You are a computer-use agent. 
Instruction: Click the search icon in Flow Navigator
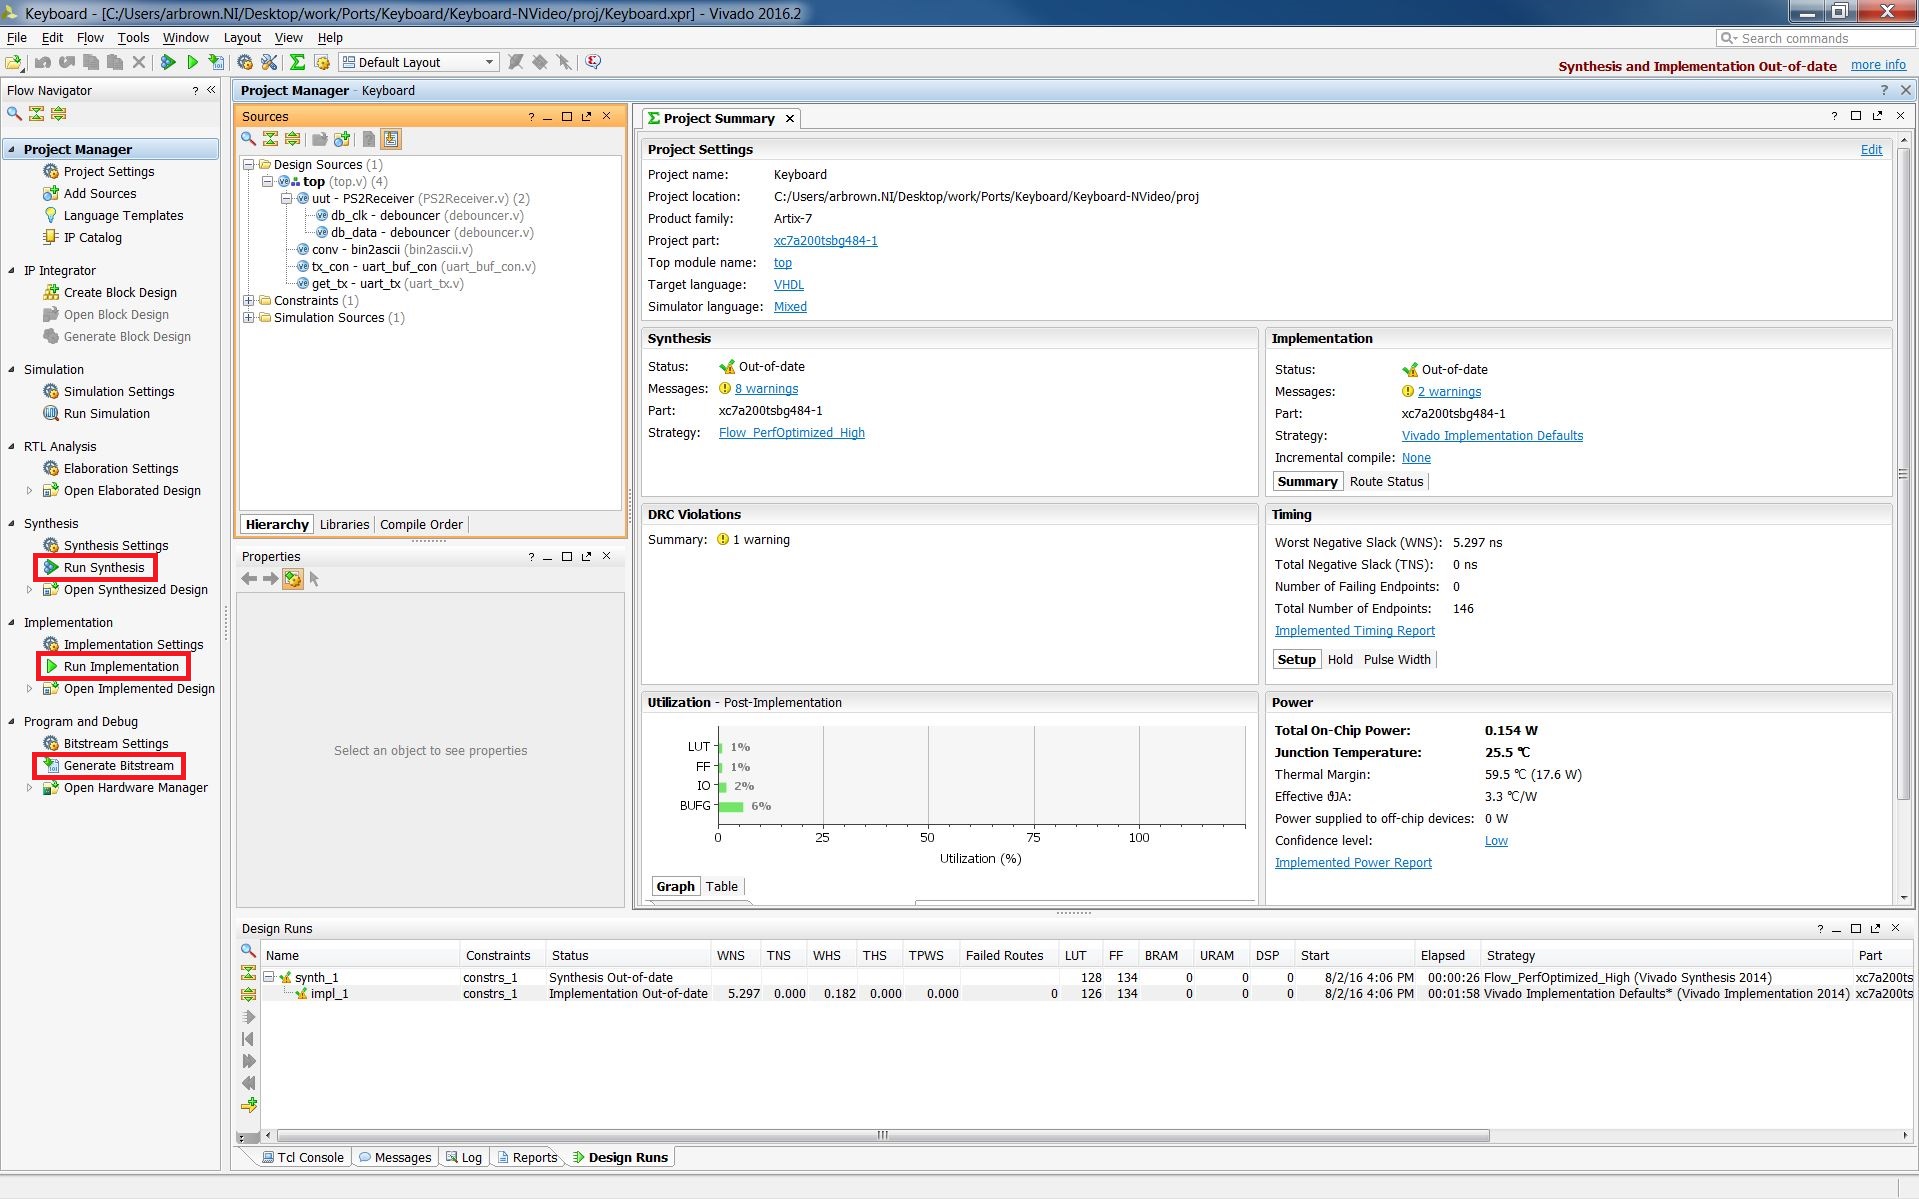pyautogui.click(x=14, y=113)
